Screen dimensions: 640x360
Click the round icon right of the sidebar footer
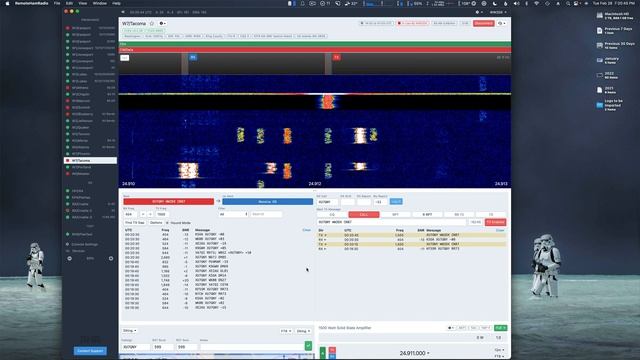[111, 258]
